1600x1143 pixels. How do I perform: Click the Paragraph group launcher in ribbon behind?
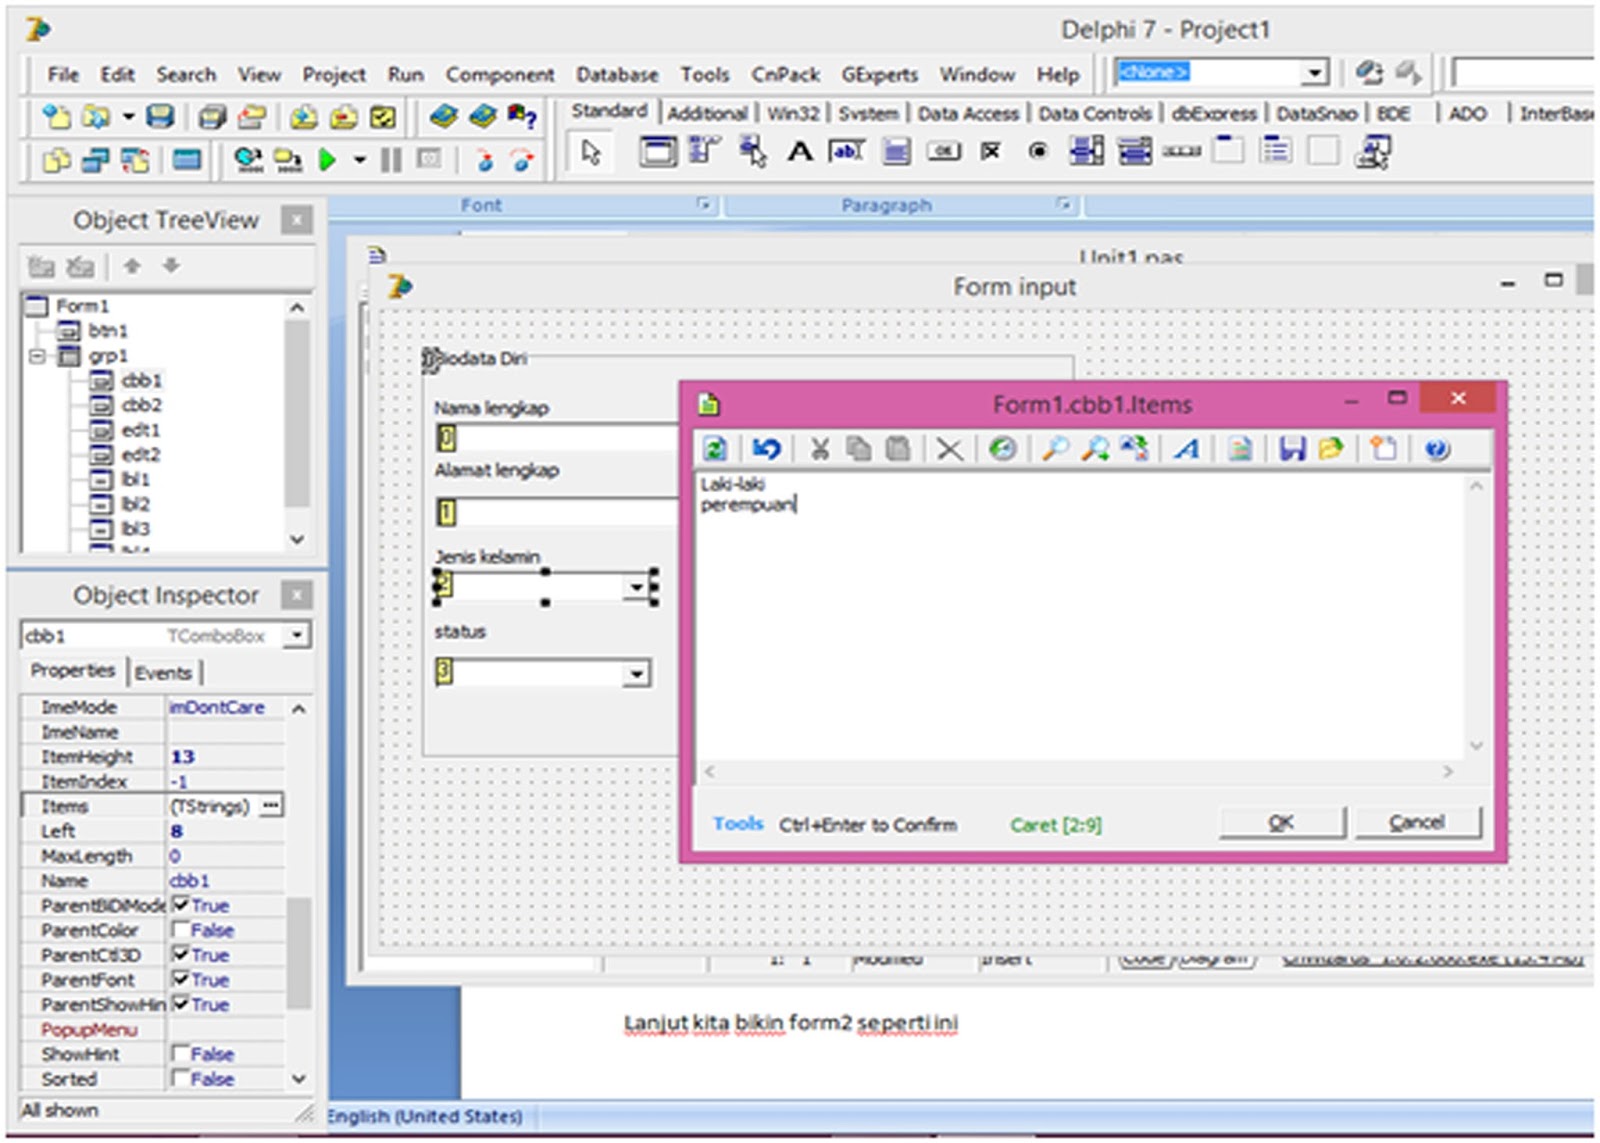pyautogui.click(x=1063, y=205)
